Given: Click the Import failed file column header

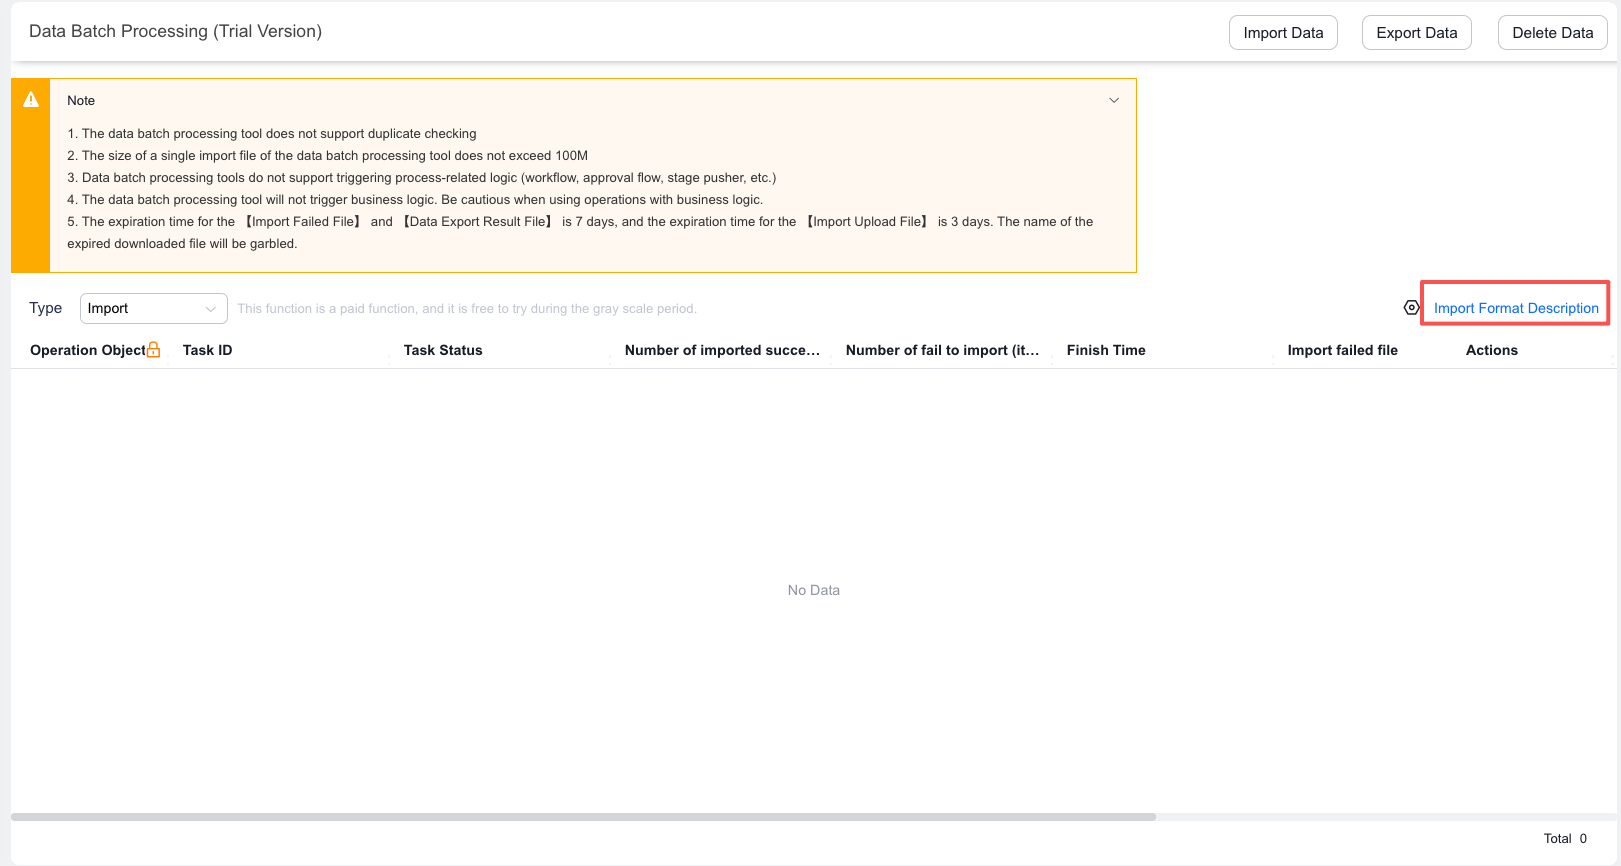Looking at the screenshot, I should click(1343, 350).
